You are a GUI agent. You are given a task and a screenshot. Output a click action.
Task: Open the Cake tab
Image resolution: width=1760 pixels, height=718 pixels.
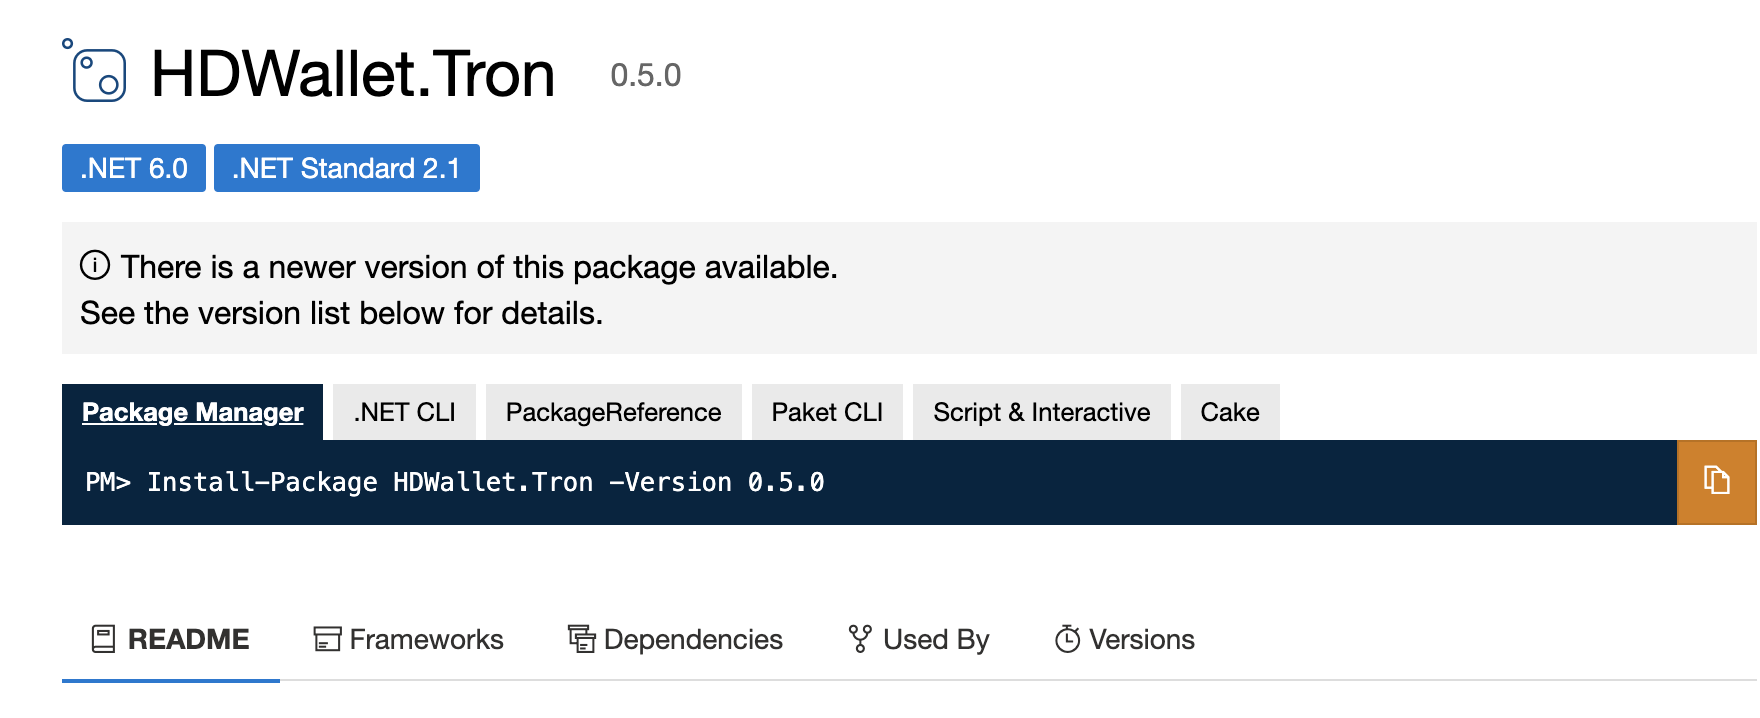1229,412
